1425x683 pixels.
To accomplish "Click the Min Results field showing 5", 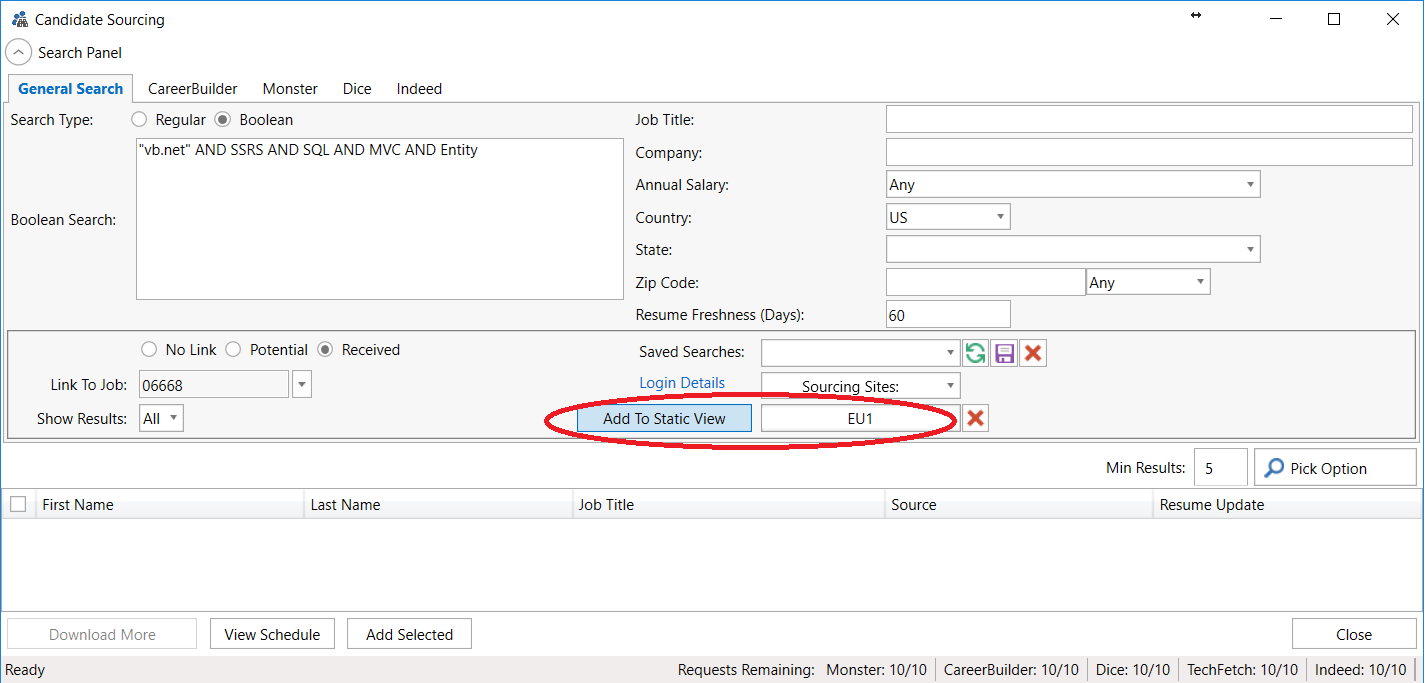I will click(1221, 468).
